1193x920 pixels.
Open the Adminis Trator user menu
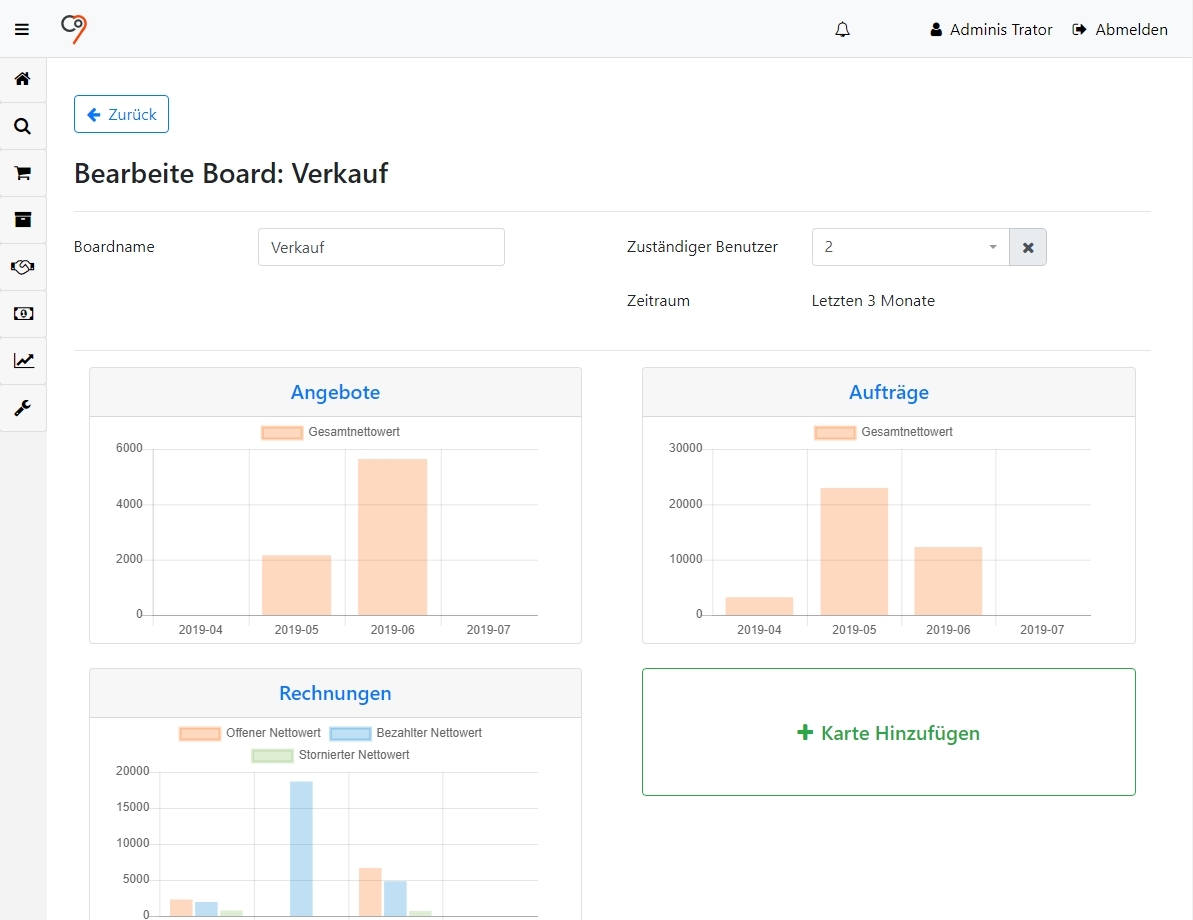(x=991, y=30)
